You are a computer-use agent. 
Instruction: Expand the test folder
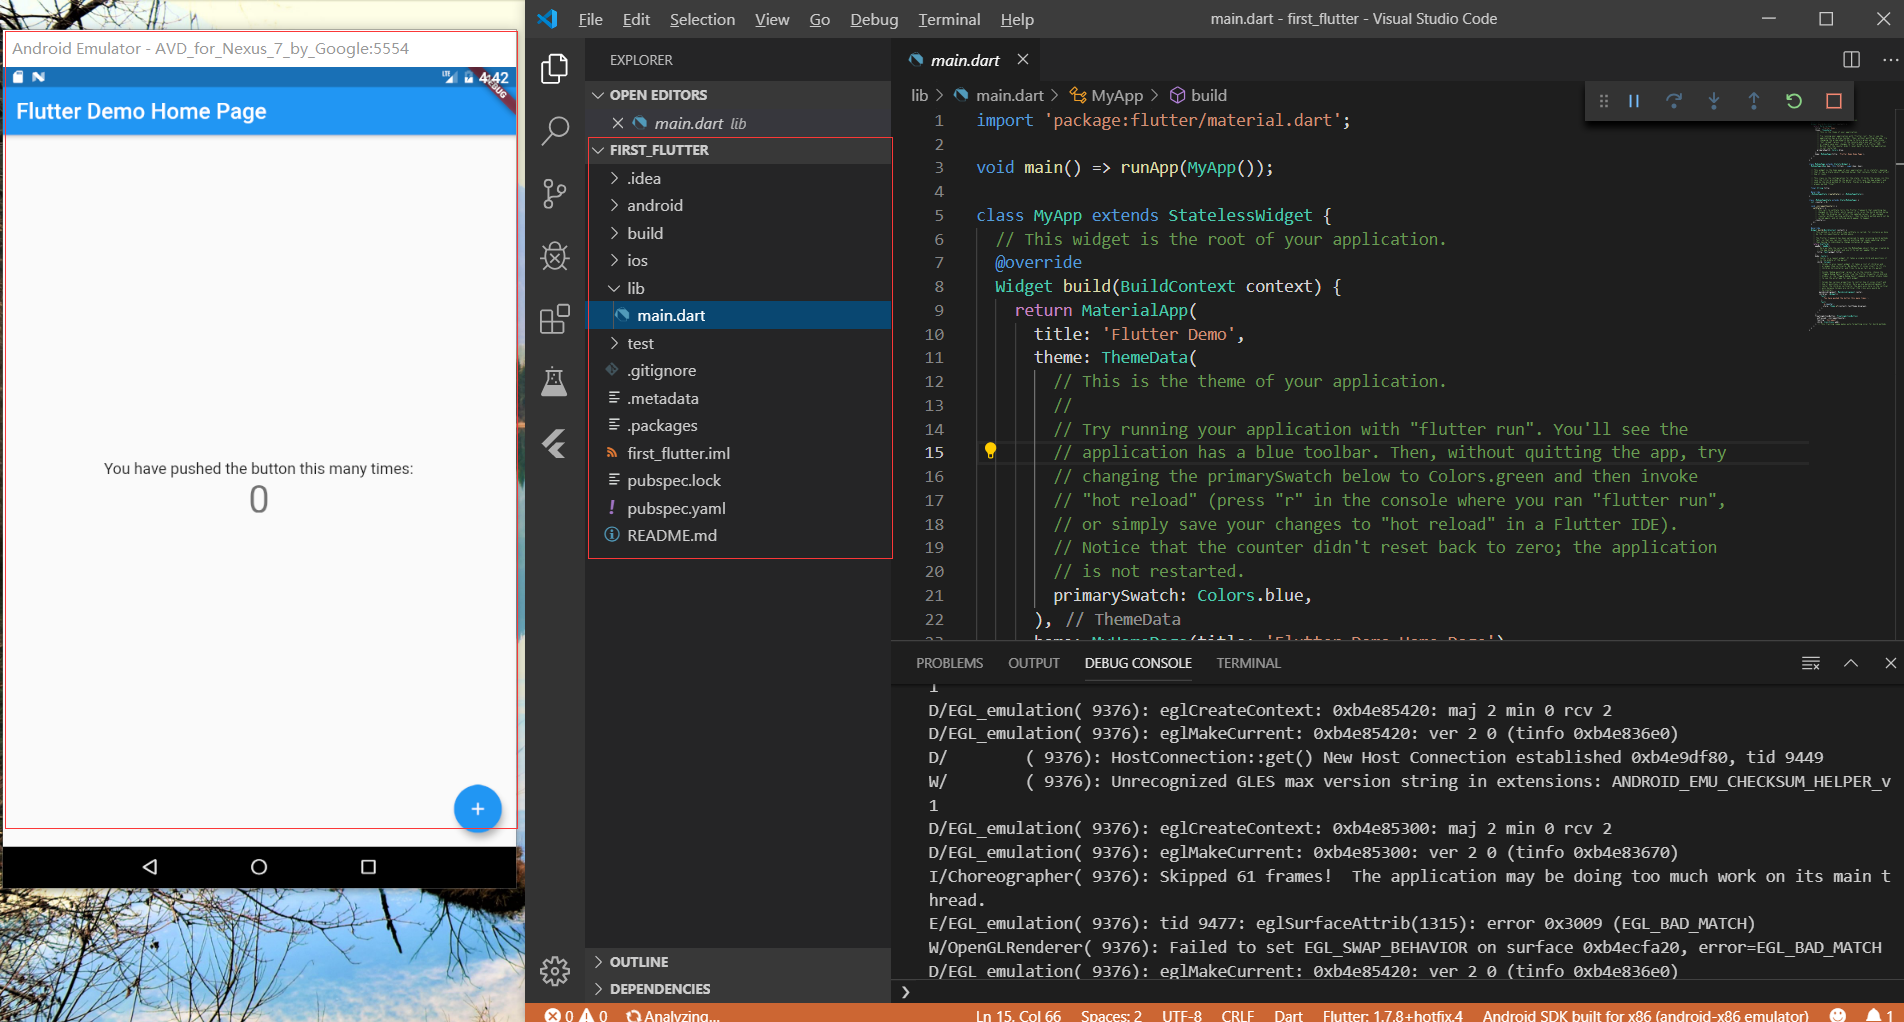(740, 343)
